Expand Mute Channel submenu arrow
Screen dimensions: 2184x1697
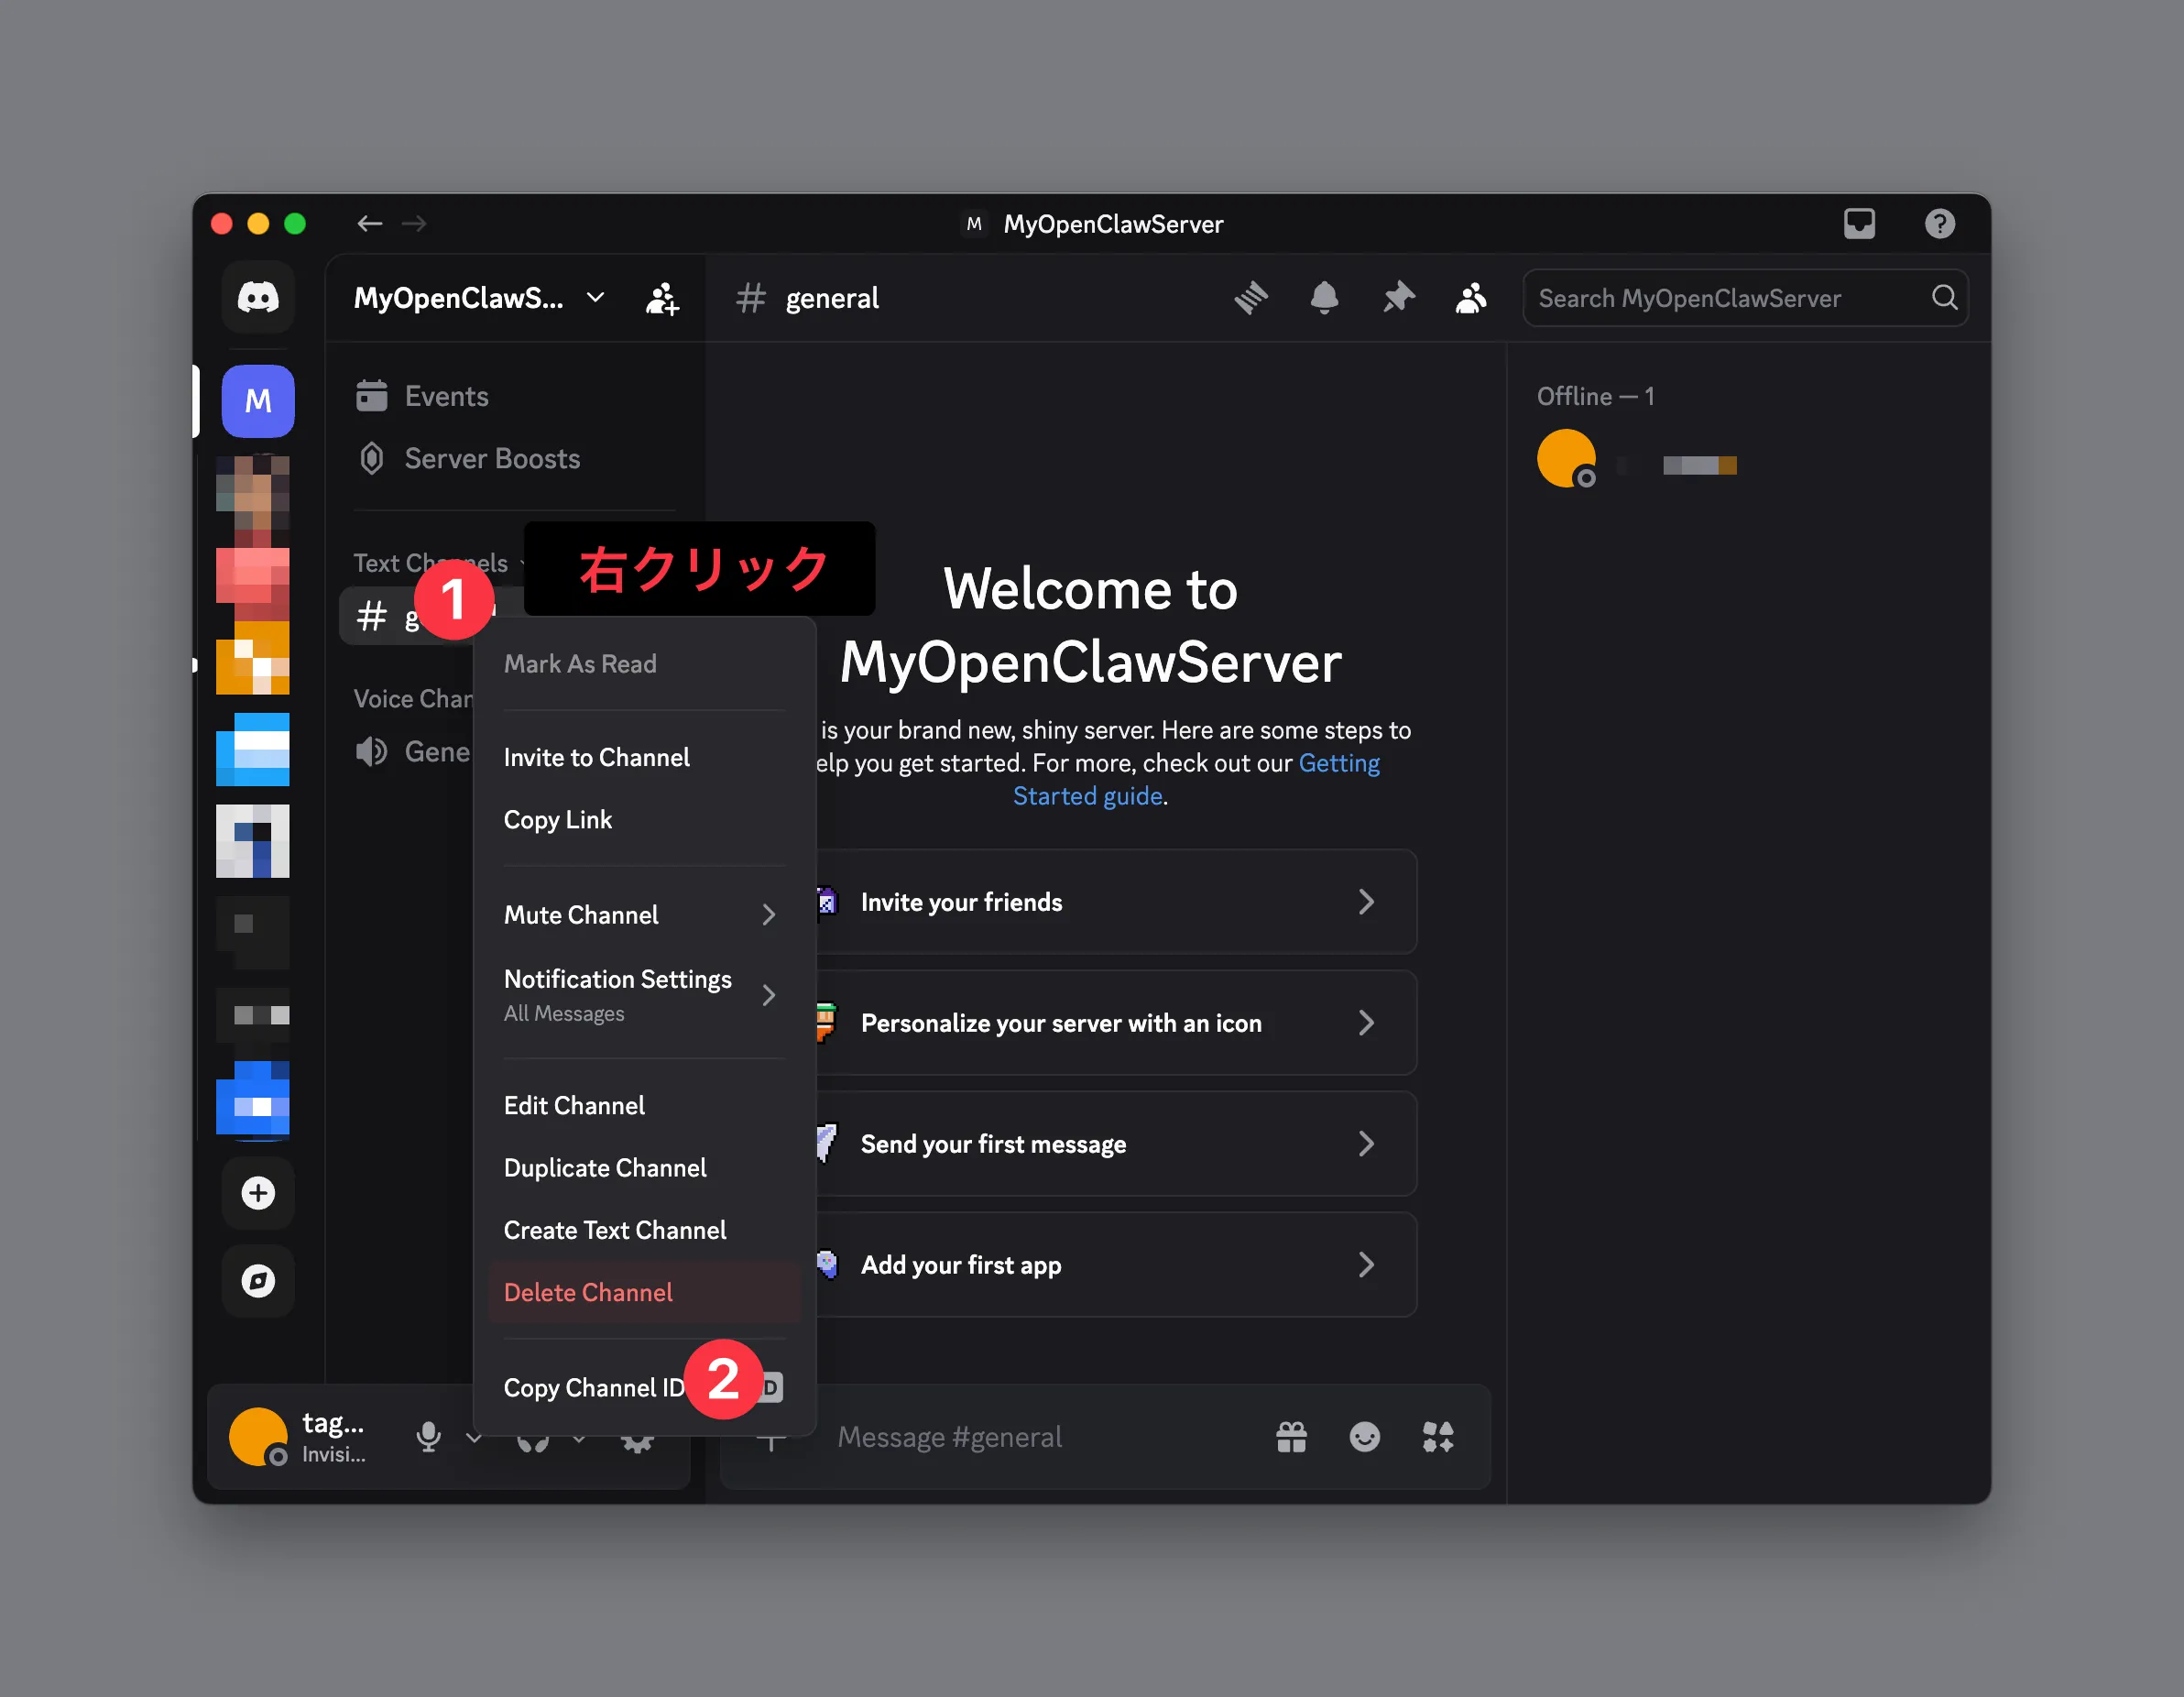[768, 915]
